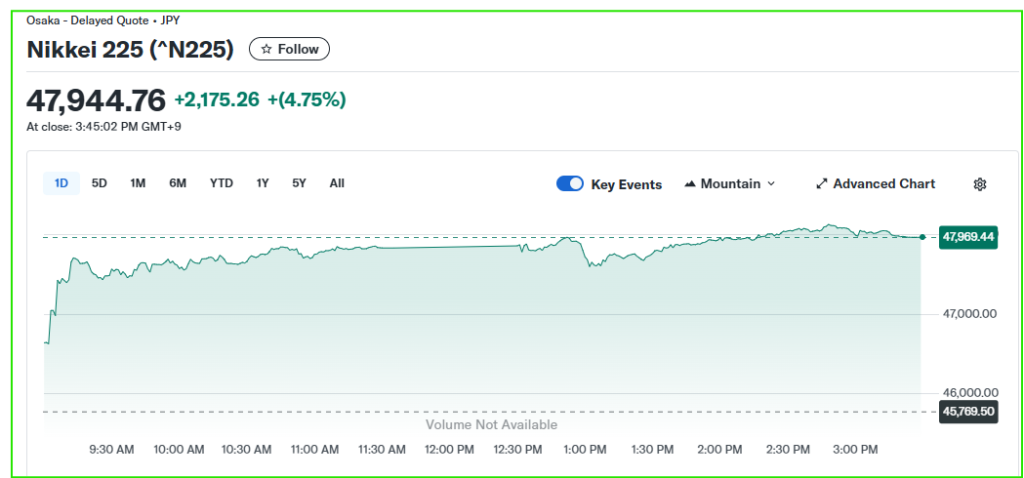The height and width of the screenshot is (478, 1024).
Task: Switch to the 5D range
Action: coord(99,183)
